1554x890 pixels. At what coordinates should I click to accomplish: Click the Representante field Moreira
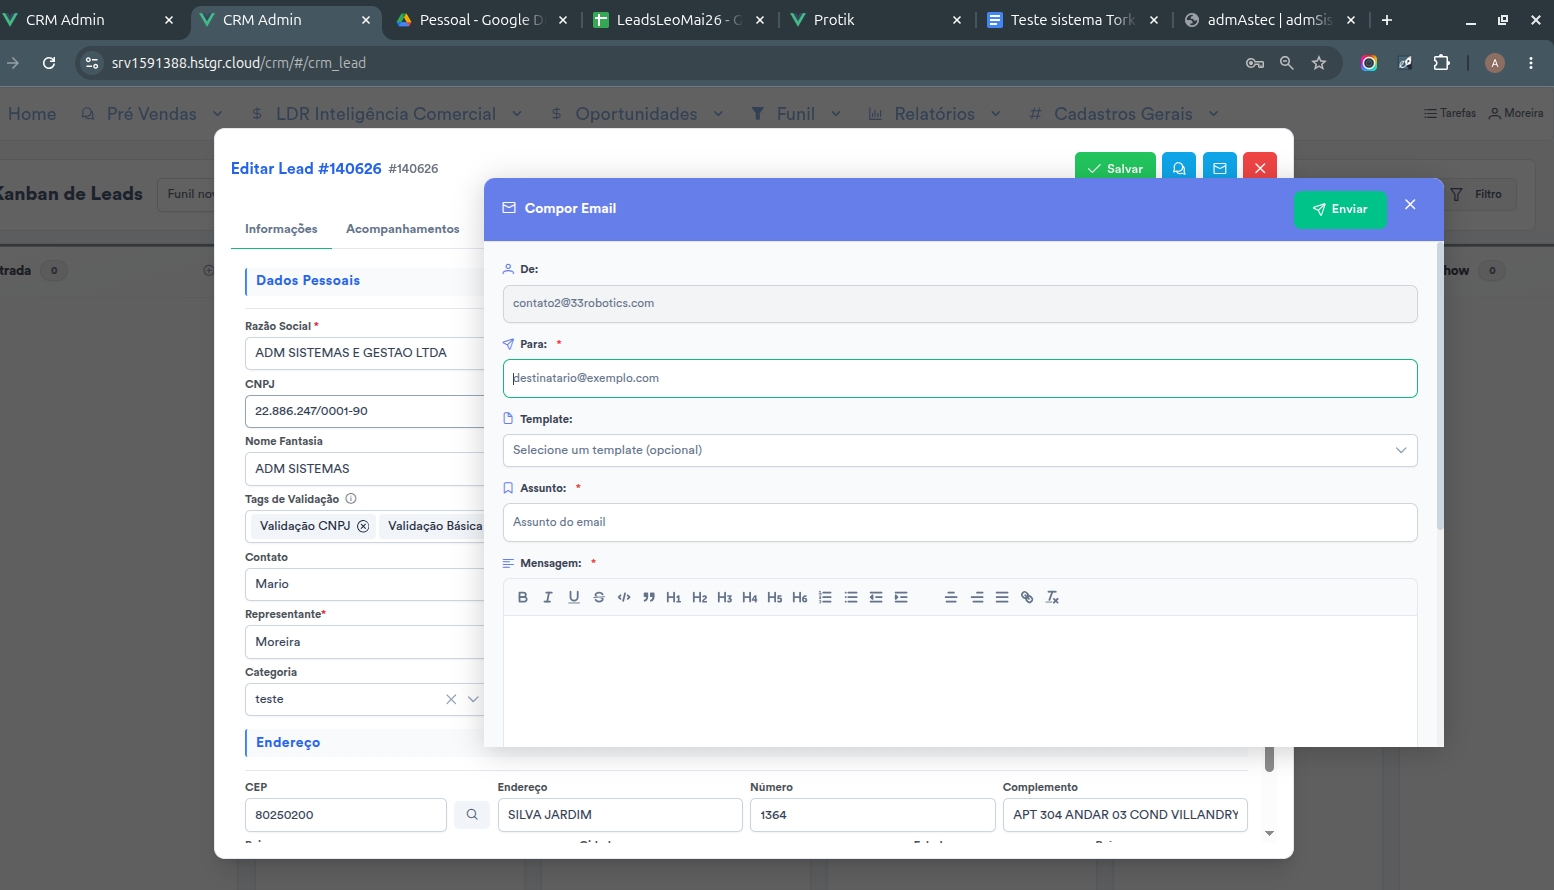coord(365,642)
